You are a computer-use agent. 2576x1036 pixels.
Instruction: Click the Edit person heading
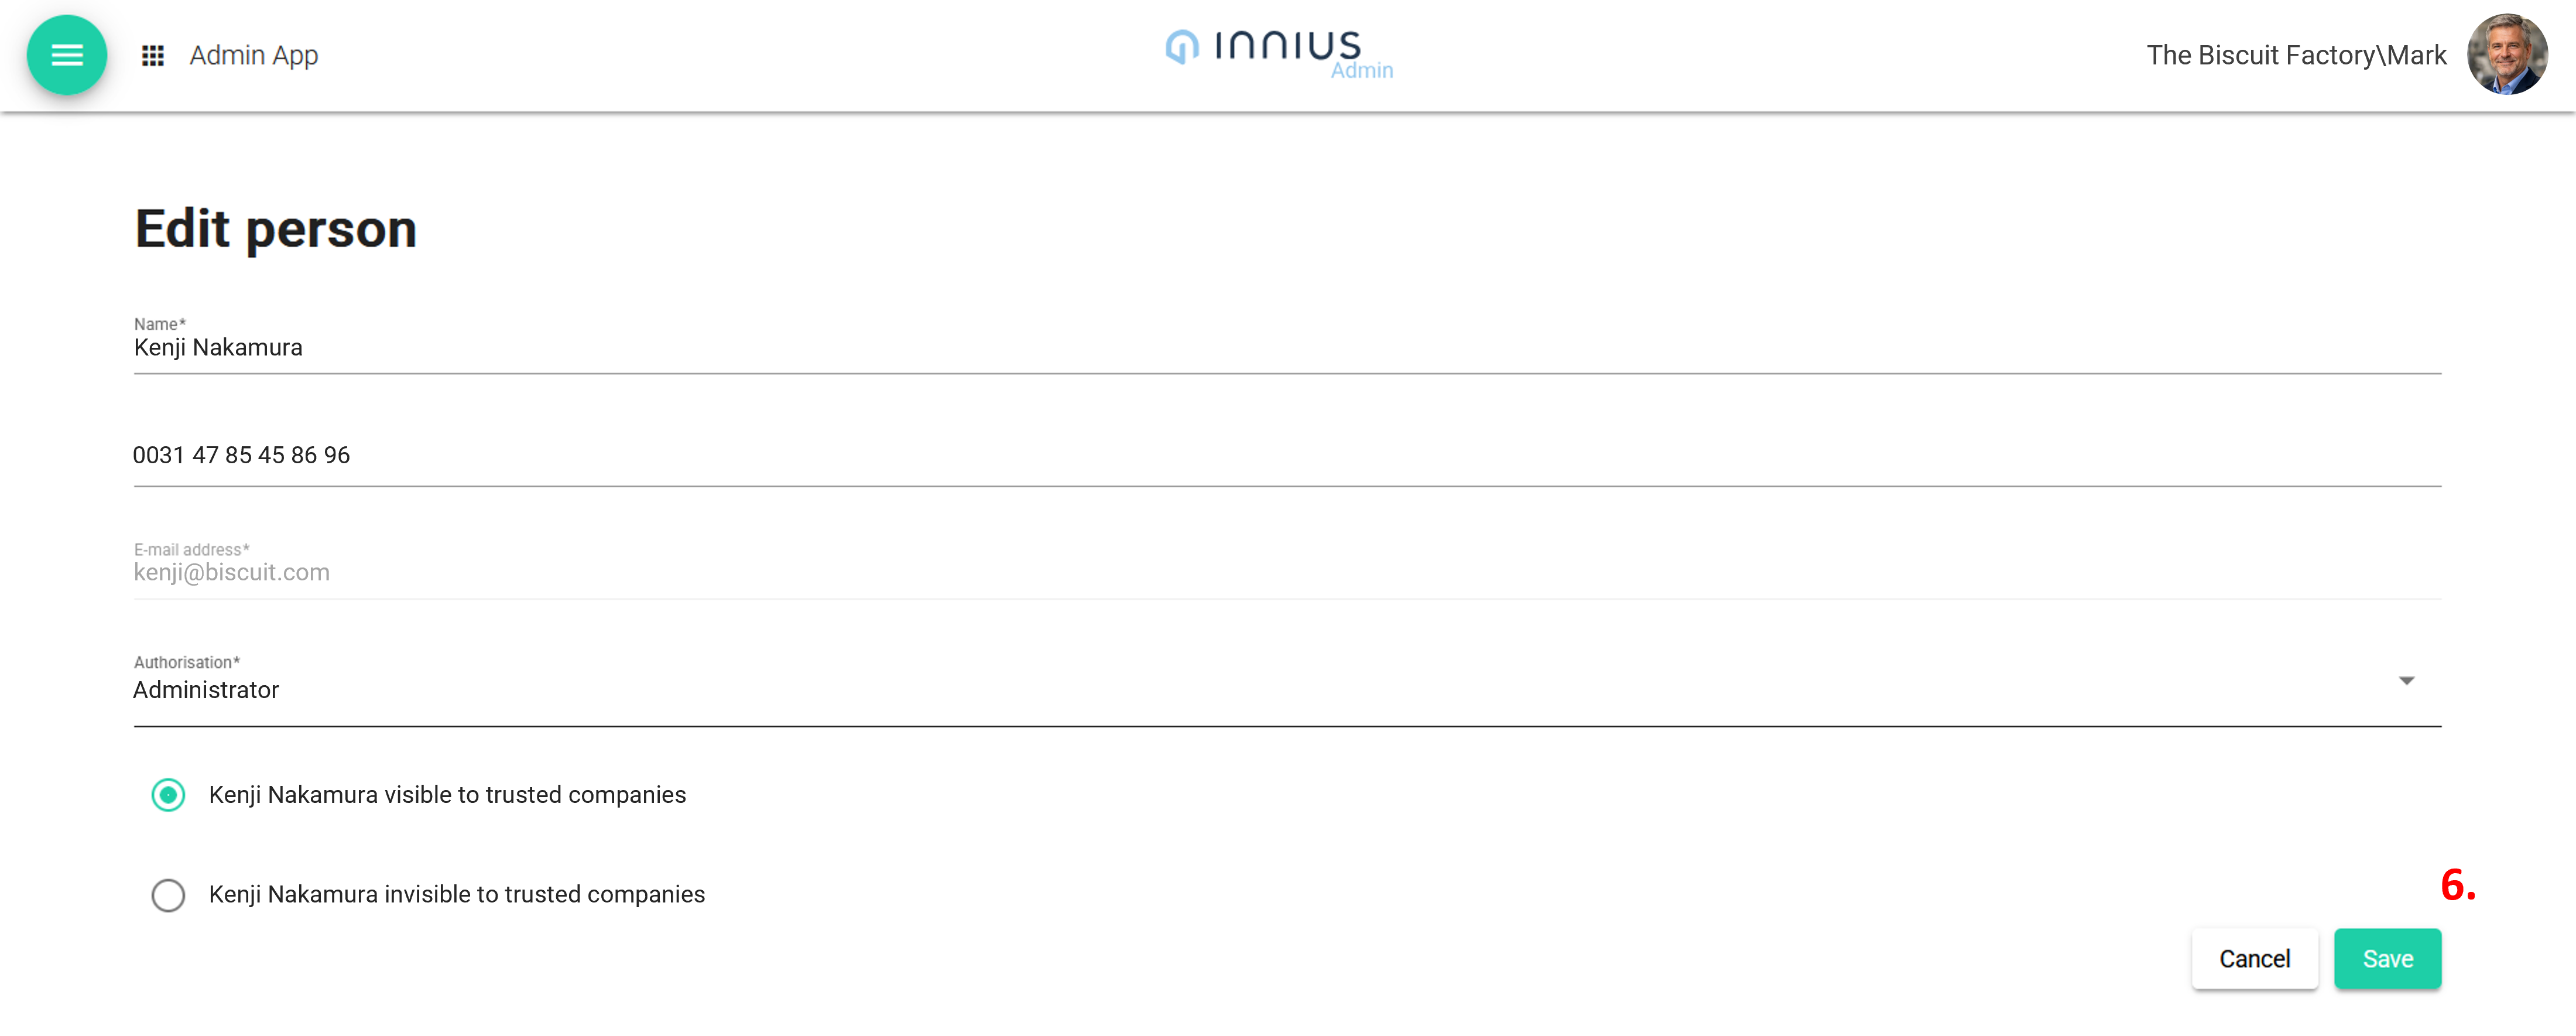276,229
